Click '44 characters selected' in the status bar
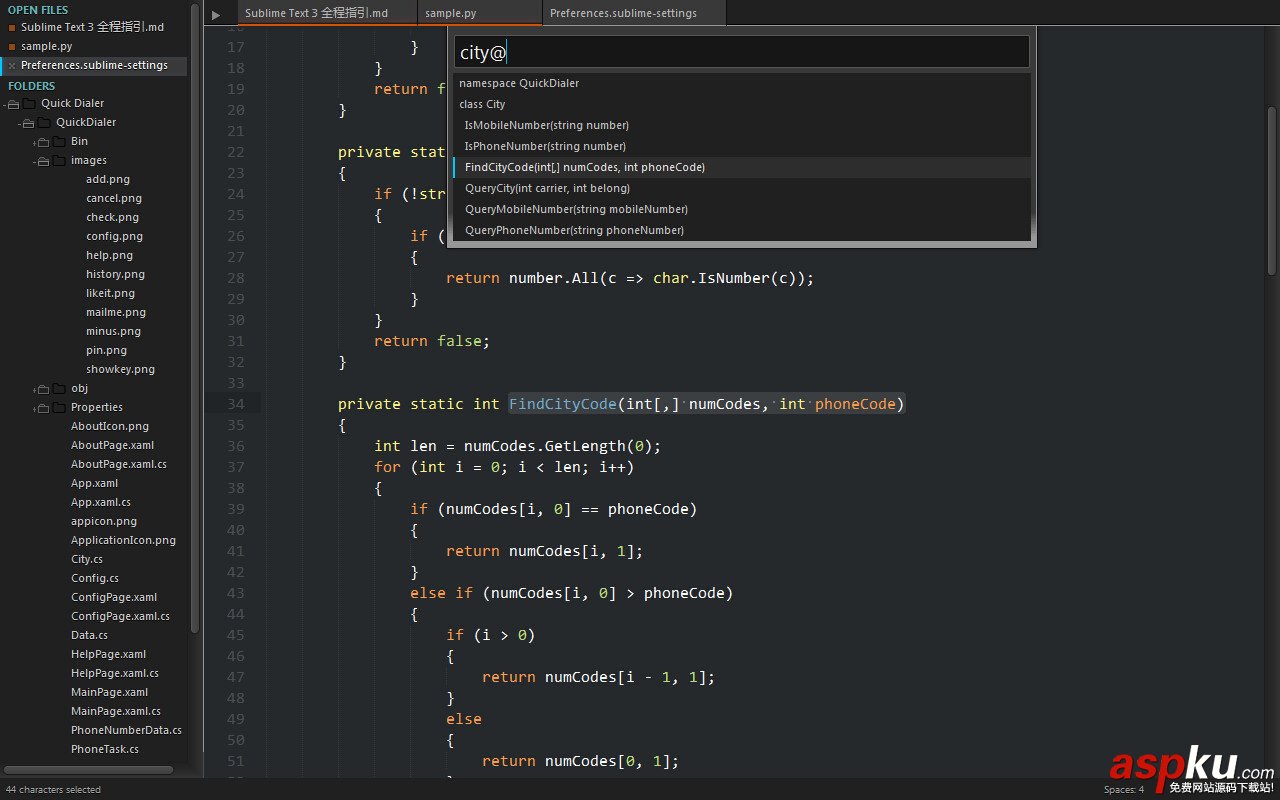This screenshot has width=1280, height=800. coord(53,790)
